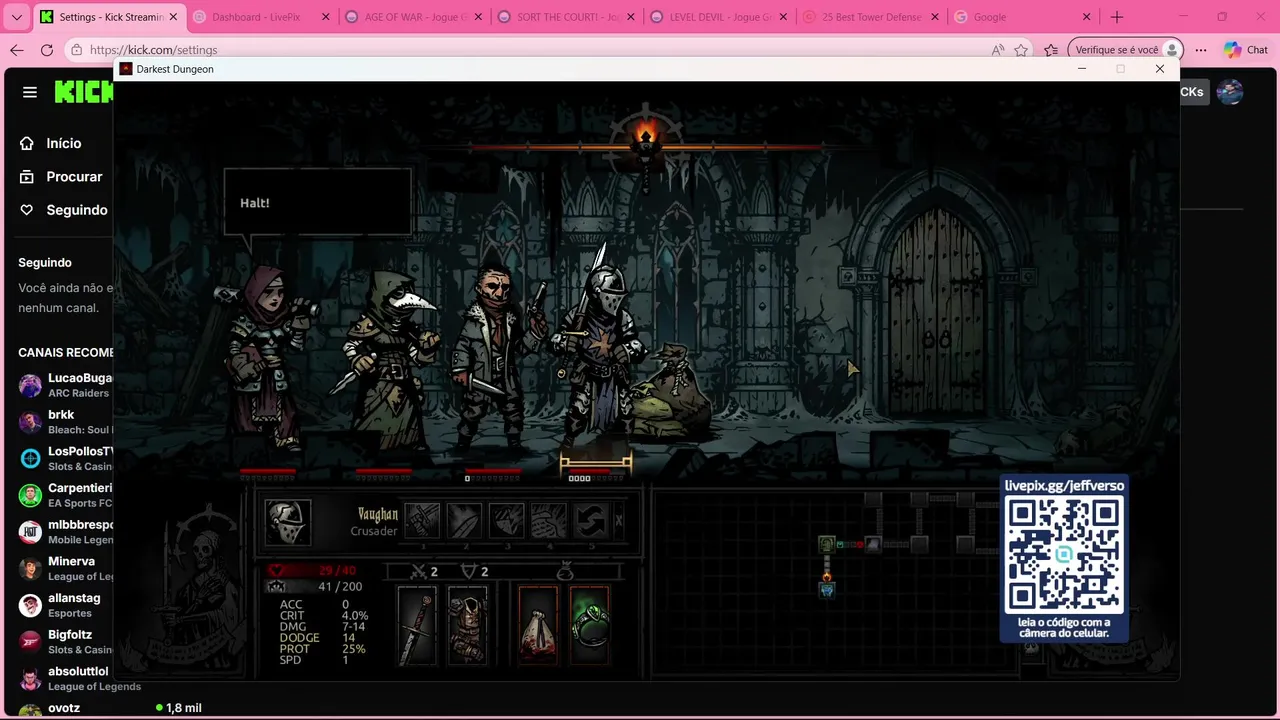Open the browser favorites list icon

(x=1051, y=50)
